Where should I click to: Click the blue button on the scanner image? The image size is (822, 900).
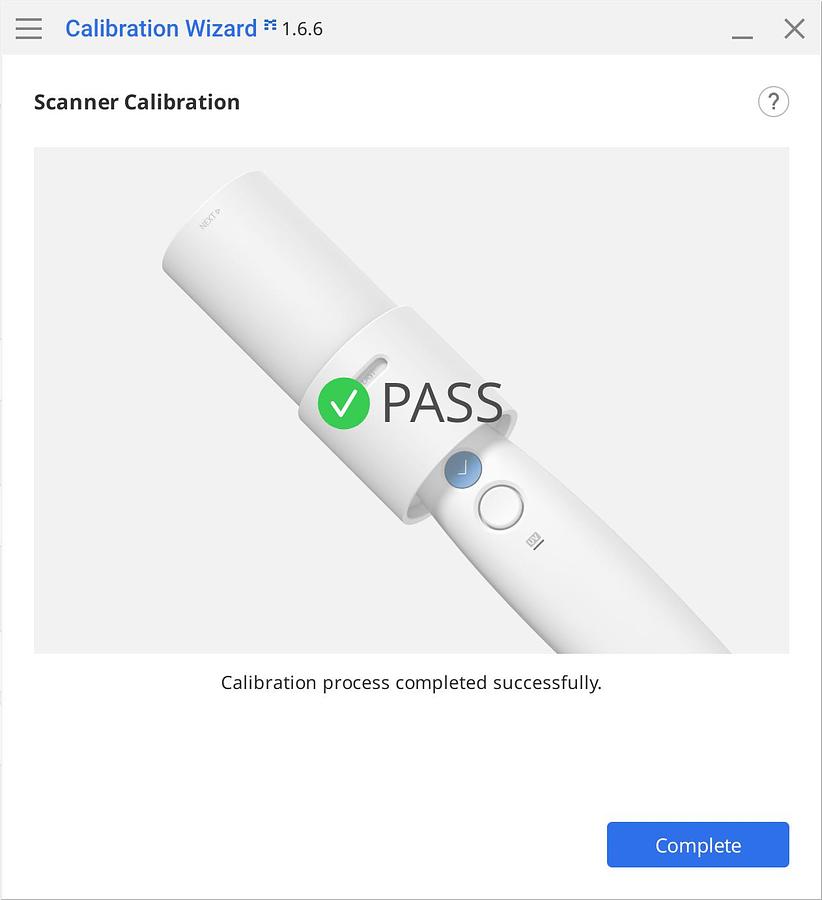(x=463, y=469)
